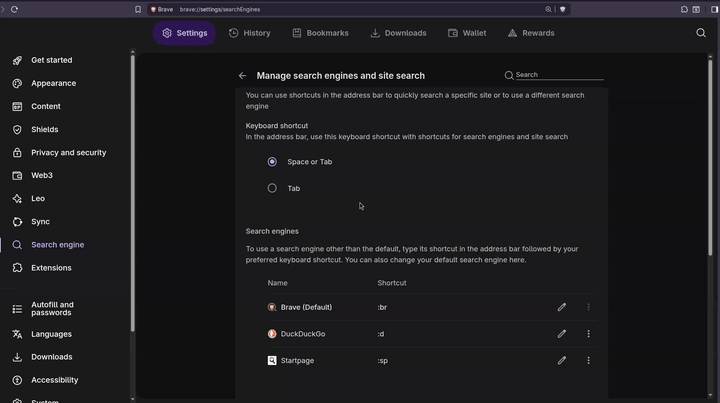Select the Space or Tab radio option

pyautogui.click(x=272, y=162)
